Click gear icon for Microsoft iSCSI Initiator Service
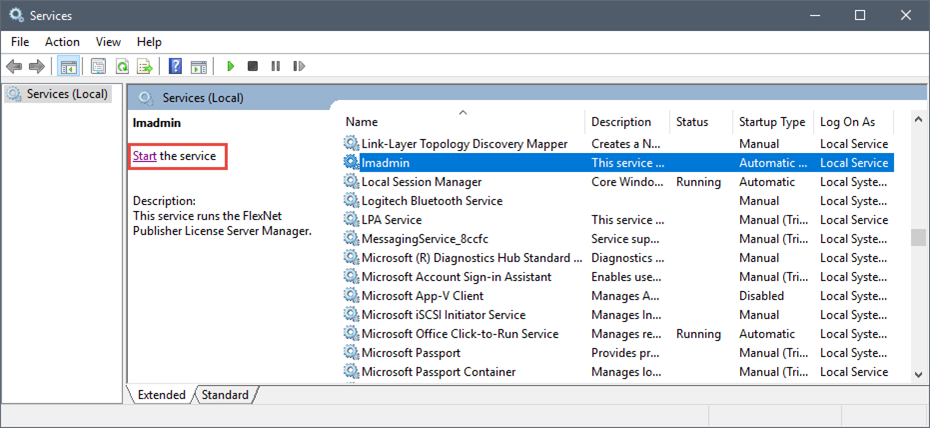The width and height of the screenshot is (930, 428). click(x=352, y=314)
